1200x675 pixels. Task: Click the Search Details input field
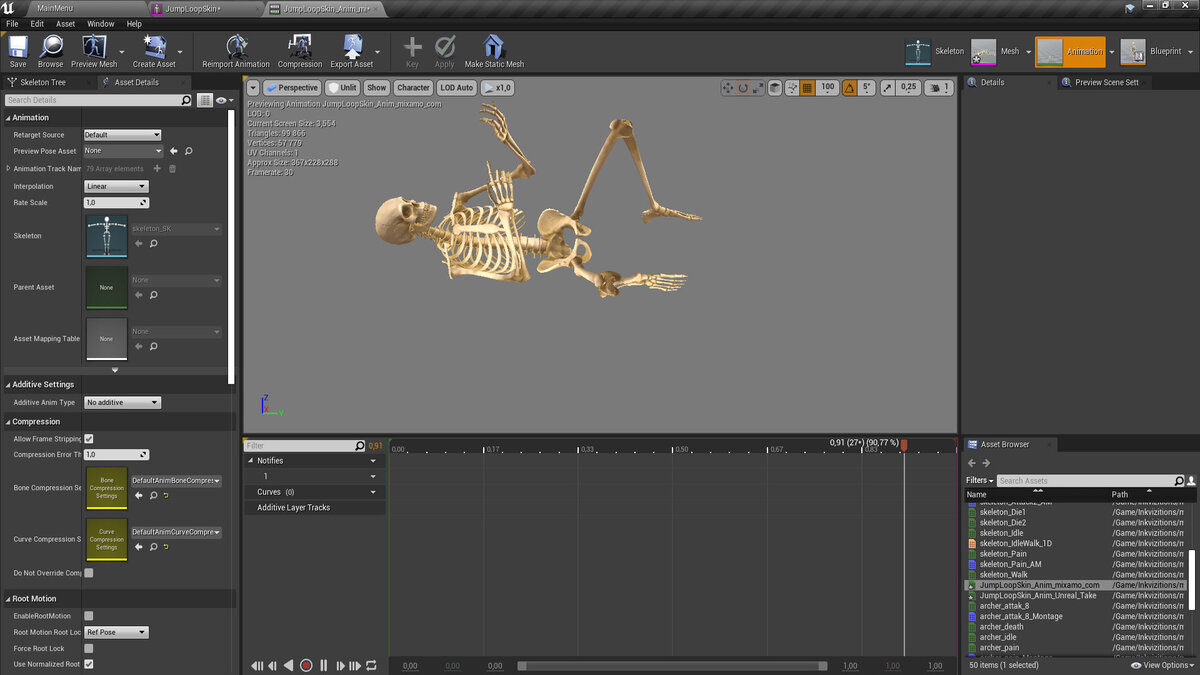[x=98, y=100]
